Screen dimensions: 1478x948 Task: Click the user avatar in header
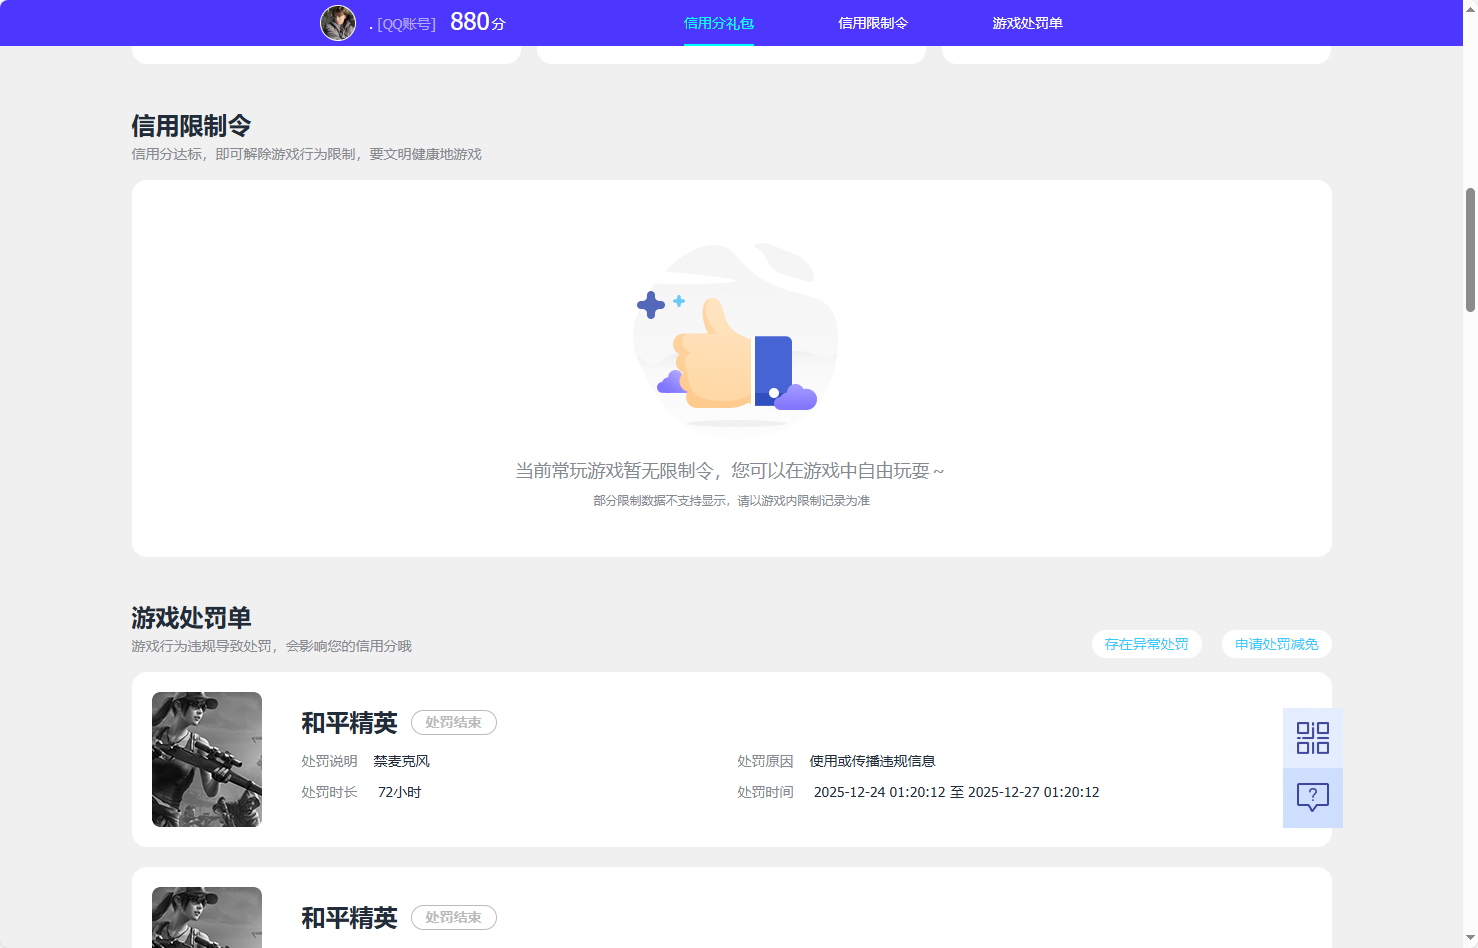click(x=338, y=23)
